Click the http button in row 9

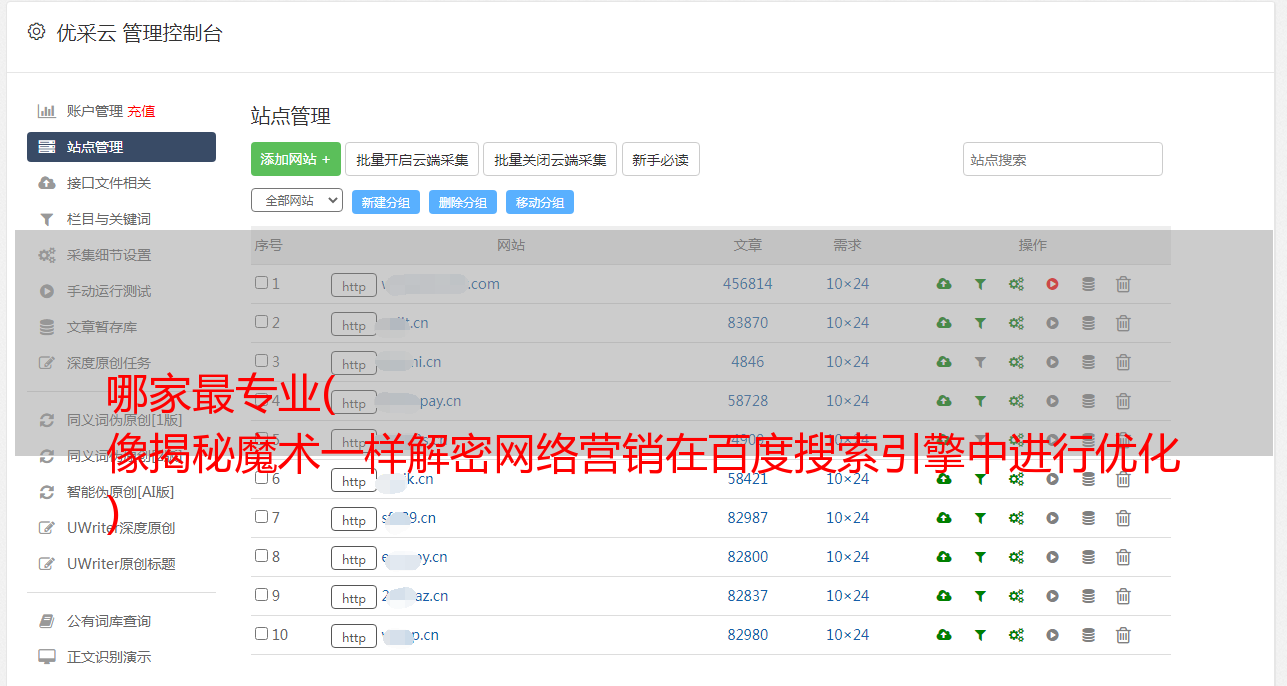(354, 598)
